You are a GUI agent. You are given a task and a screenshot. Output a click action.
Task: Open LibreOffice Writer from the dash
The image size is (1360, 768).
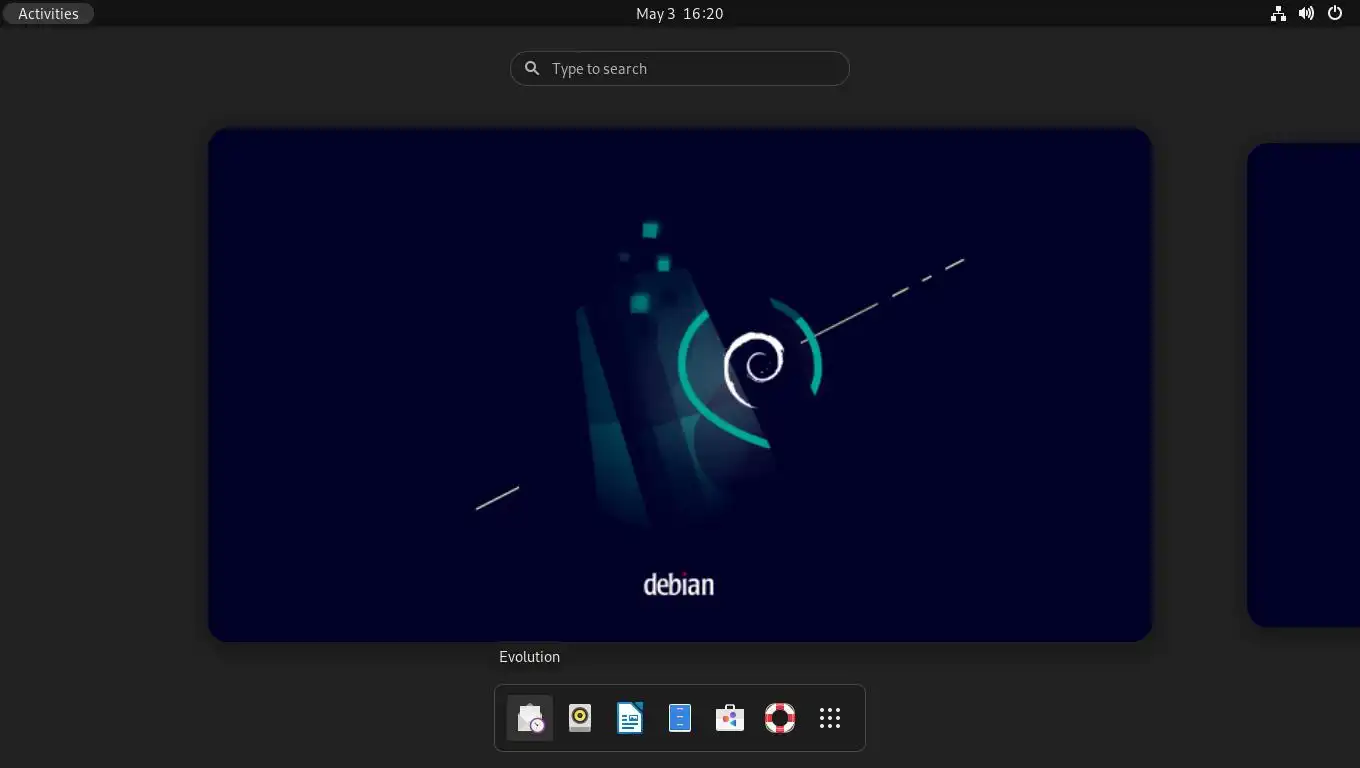[630, 718]
